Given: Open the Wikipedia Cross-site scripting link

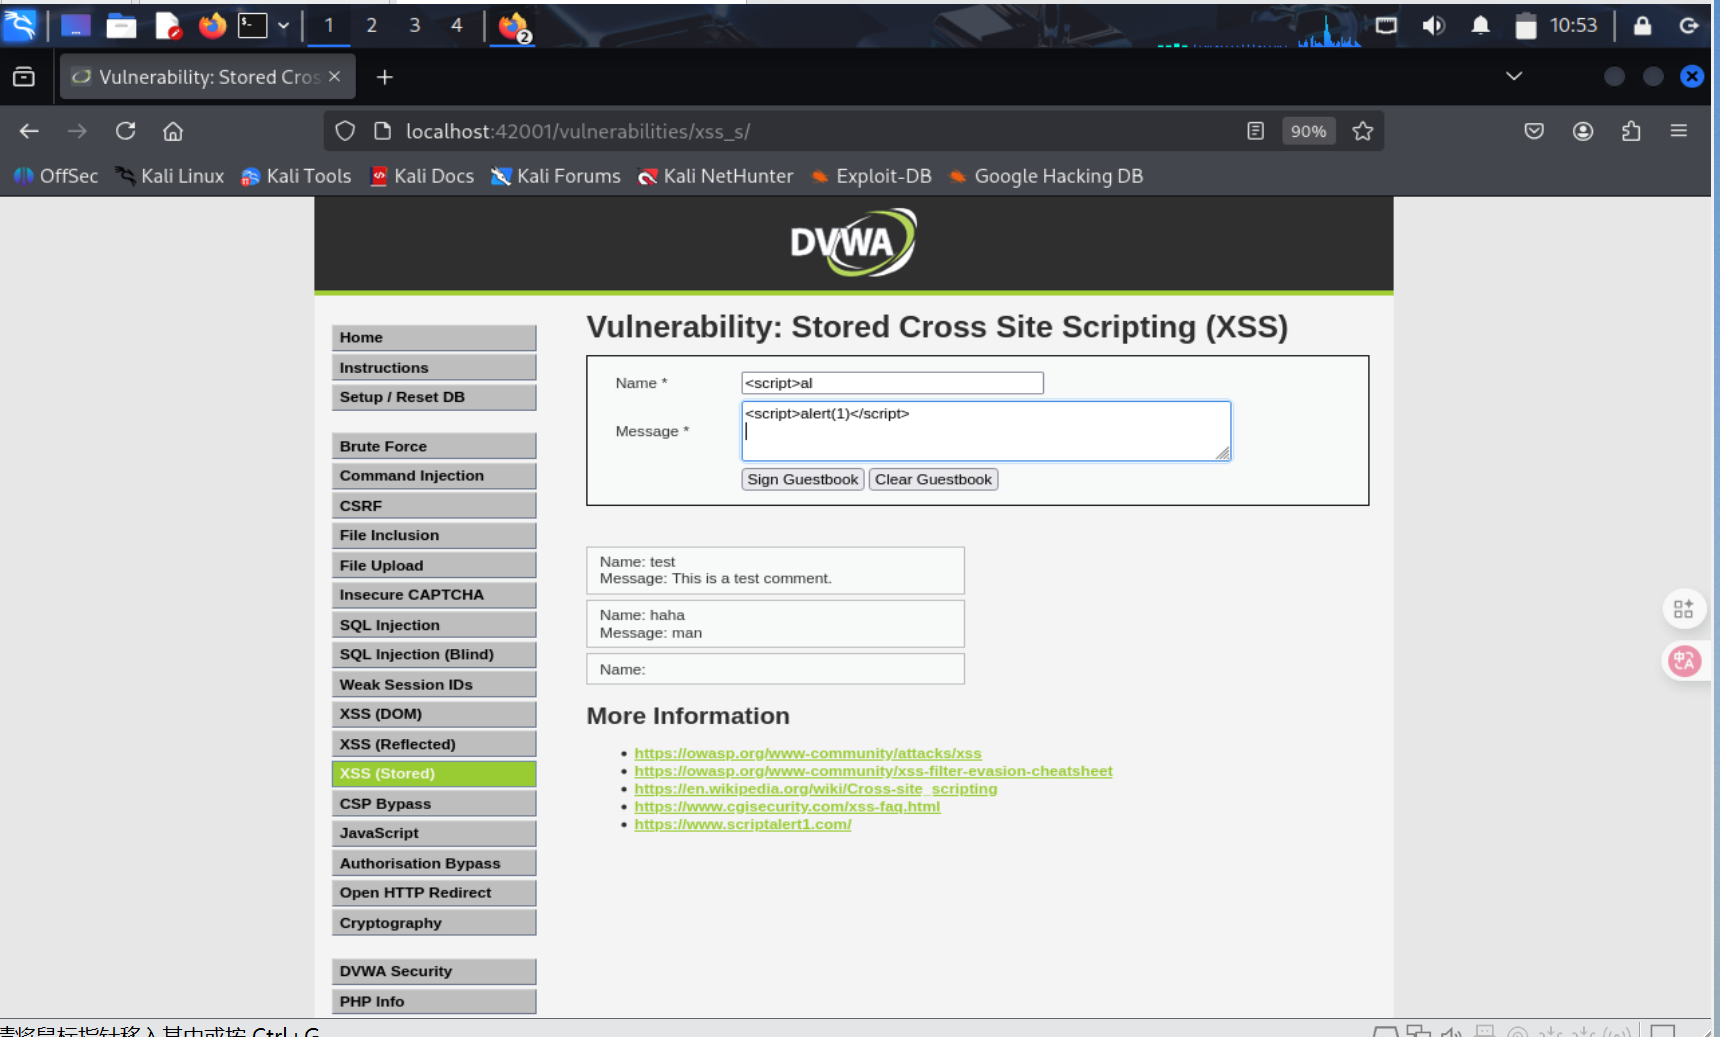Looking at the screenshot, I should coord(816,789).
